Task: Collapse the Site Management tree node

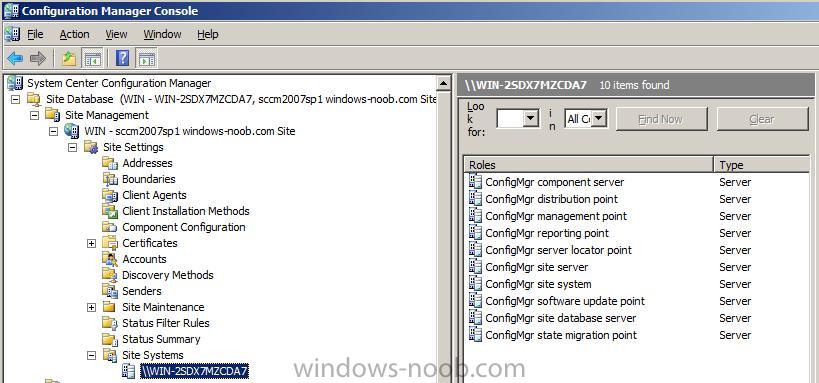Action: pos(34,115)
